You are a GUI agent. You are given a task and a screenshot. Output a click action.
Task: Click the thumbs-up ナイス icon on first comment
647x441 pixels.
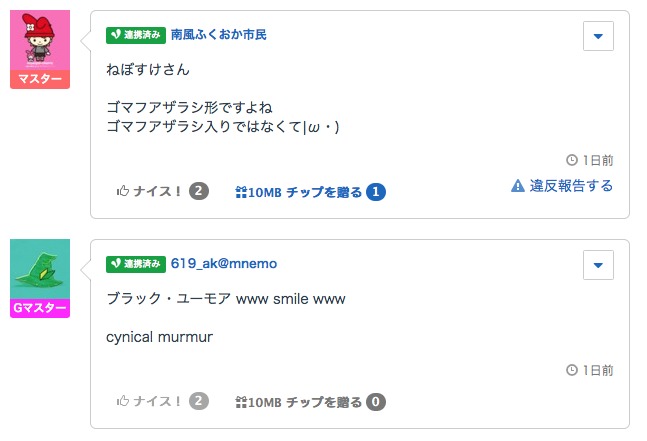point(124,191)
